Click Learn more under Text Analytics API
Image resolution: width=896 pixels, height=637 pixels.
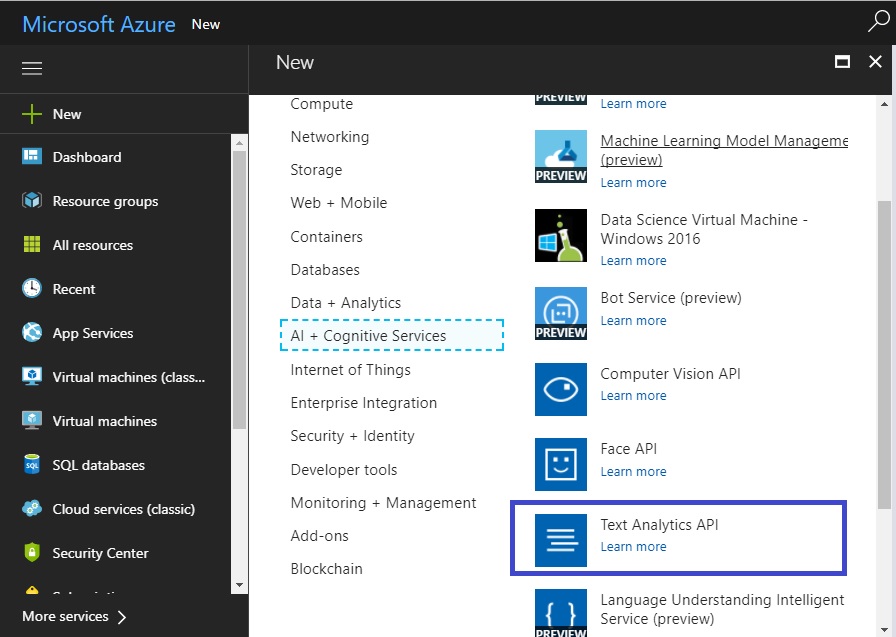pyautogui.click(x=633, y=547)
